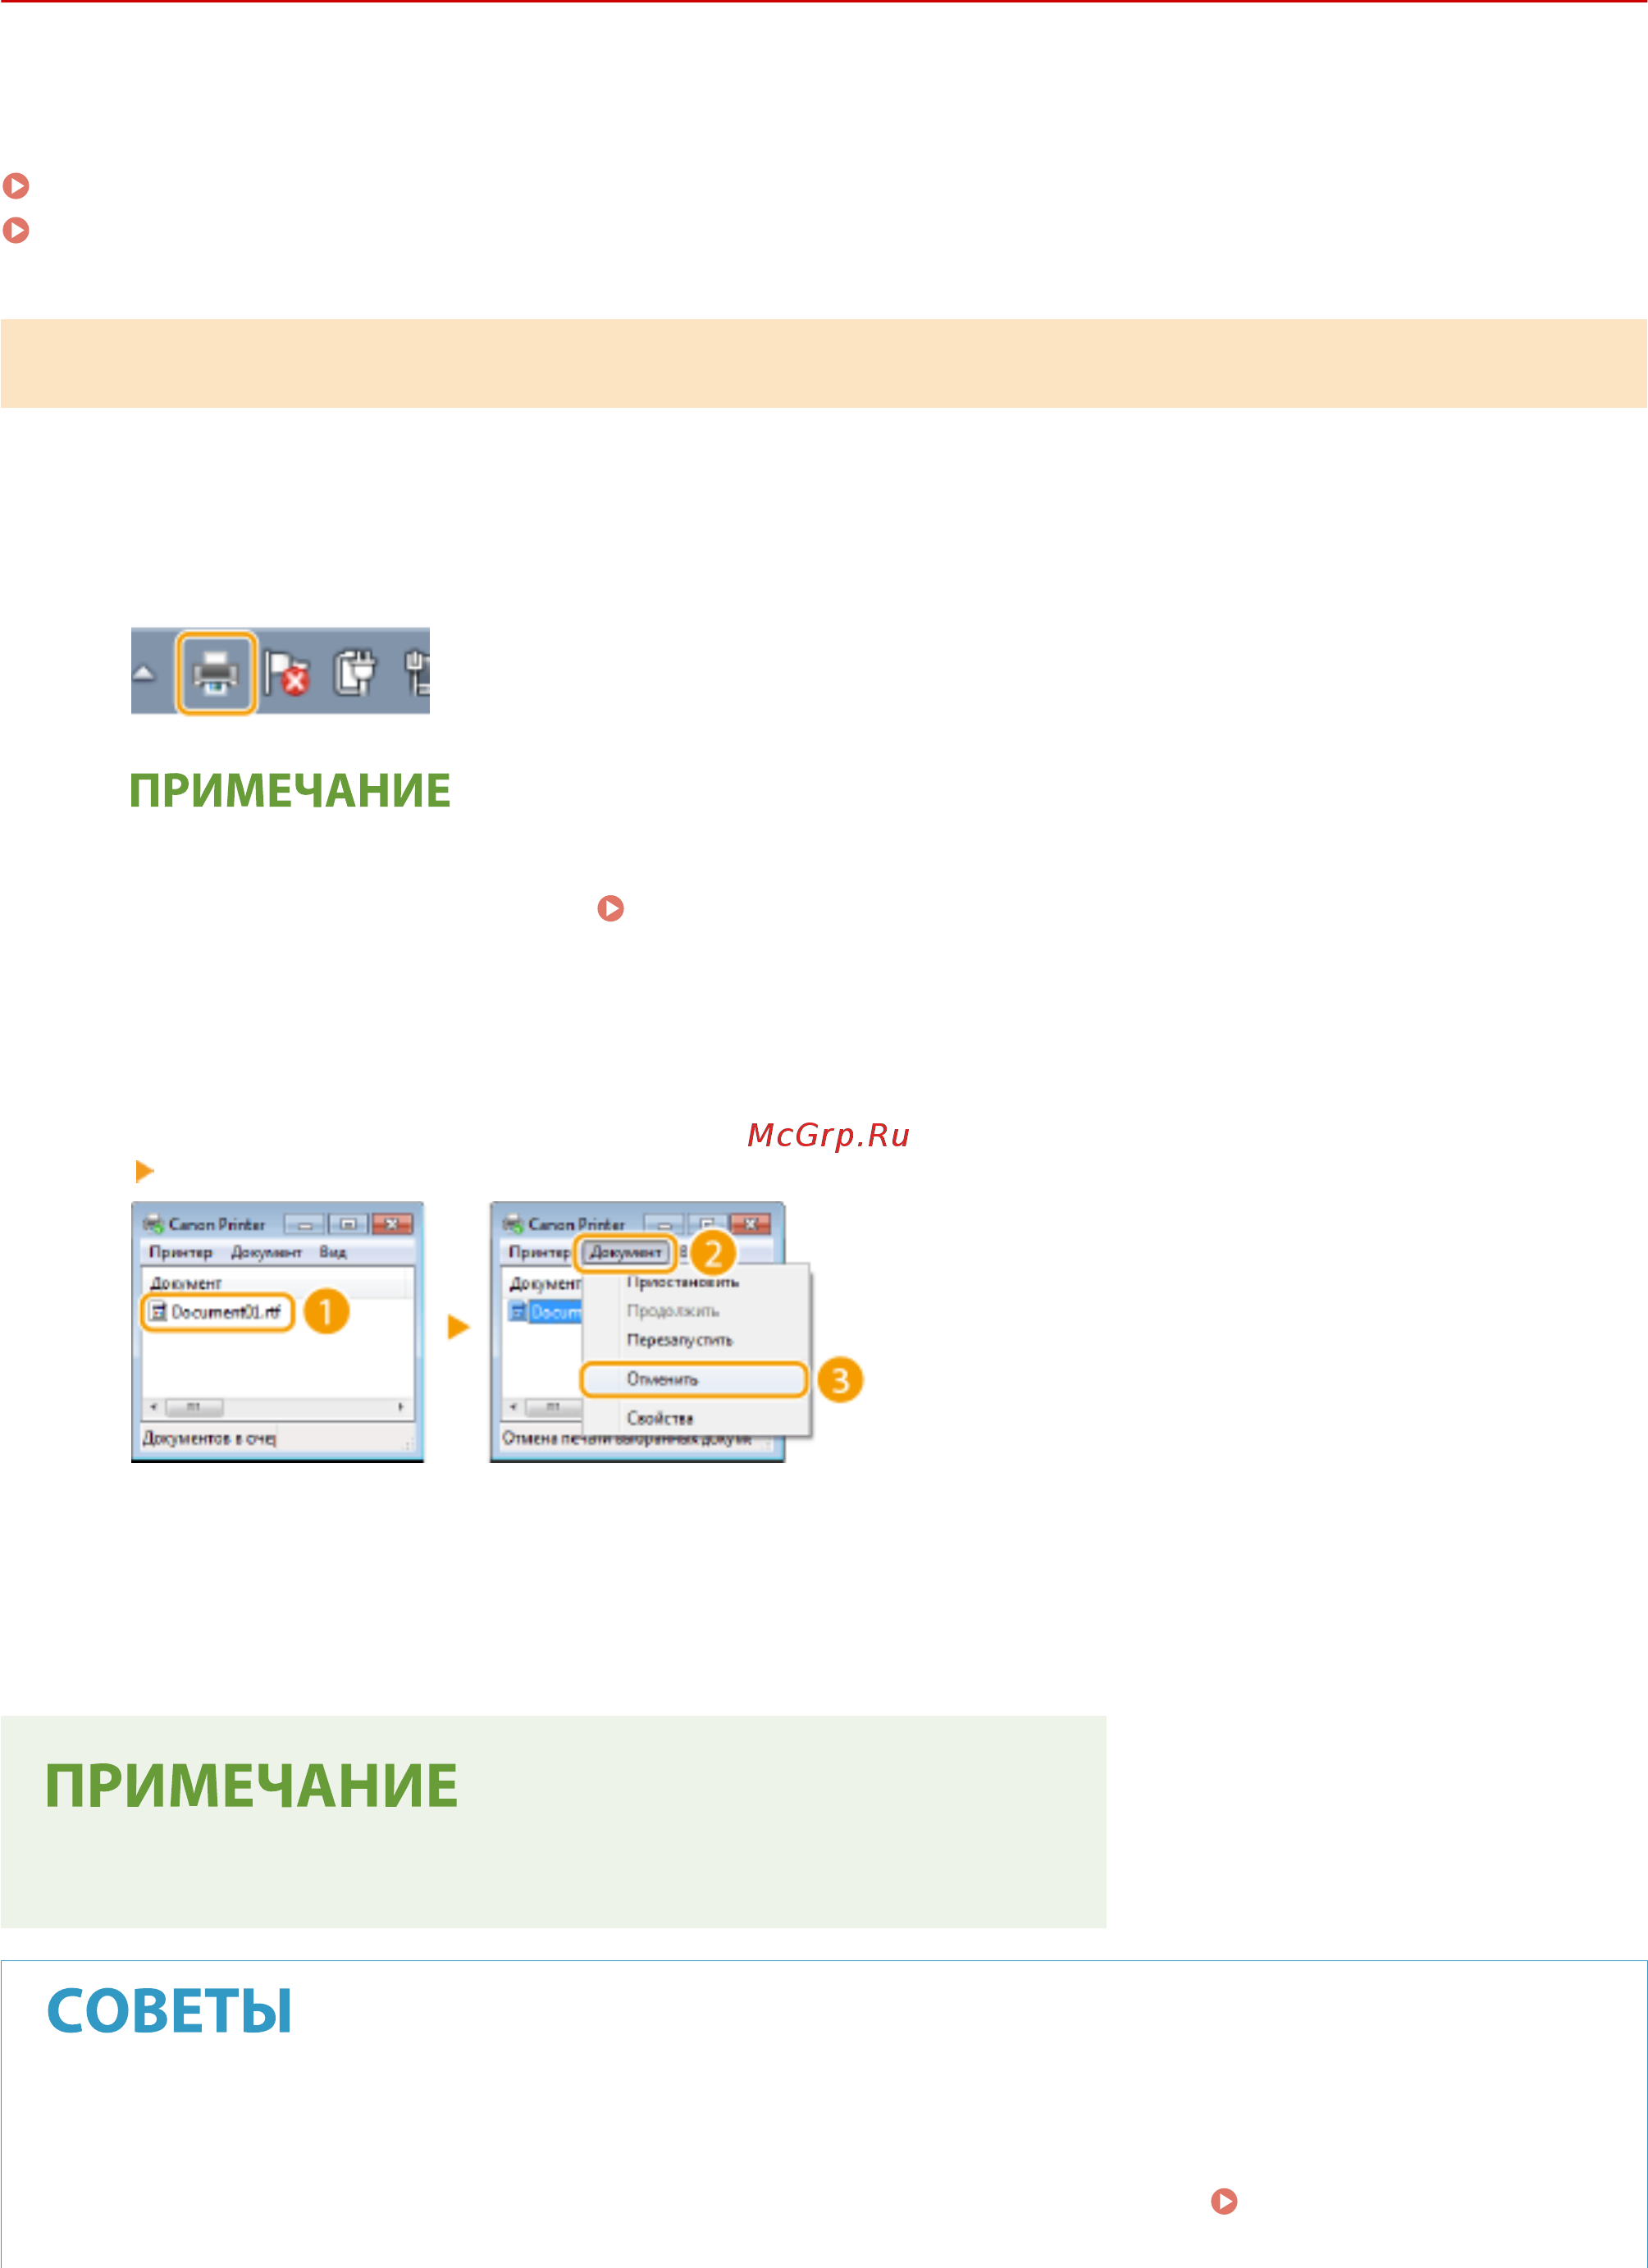Click the second red arrow link at top

(x=16, y=230)
